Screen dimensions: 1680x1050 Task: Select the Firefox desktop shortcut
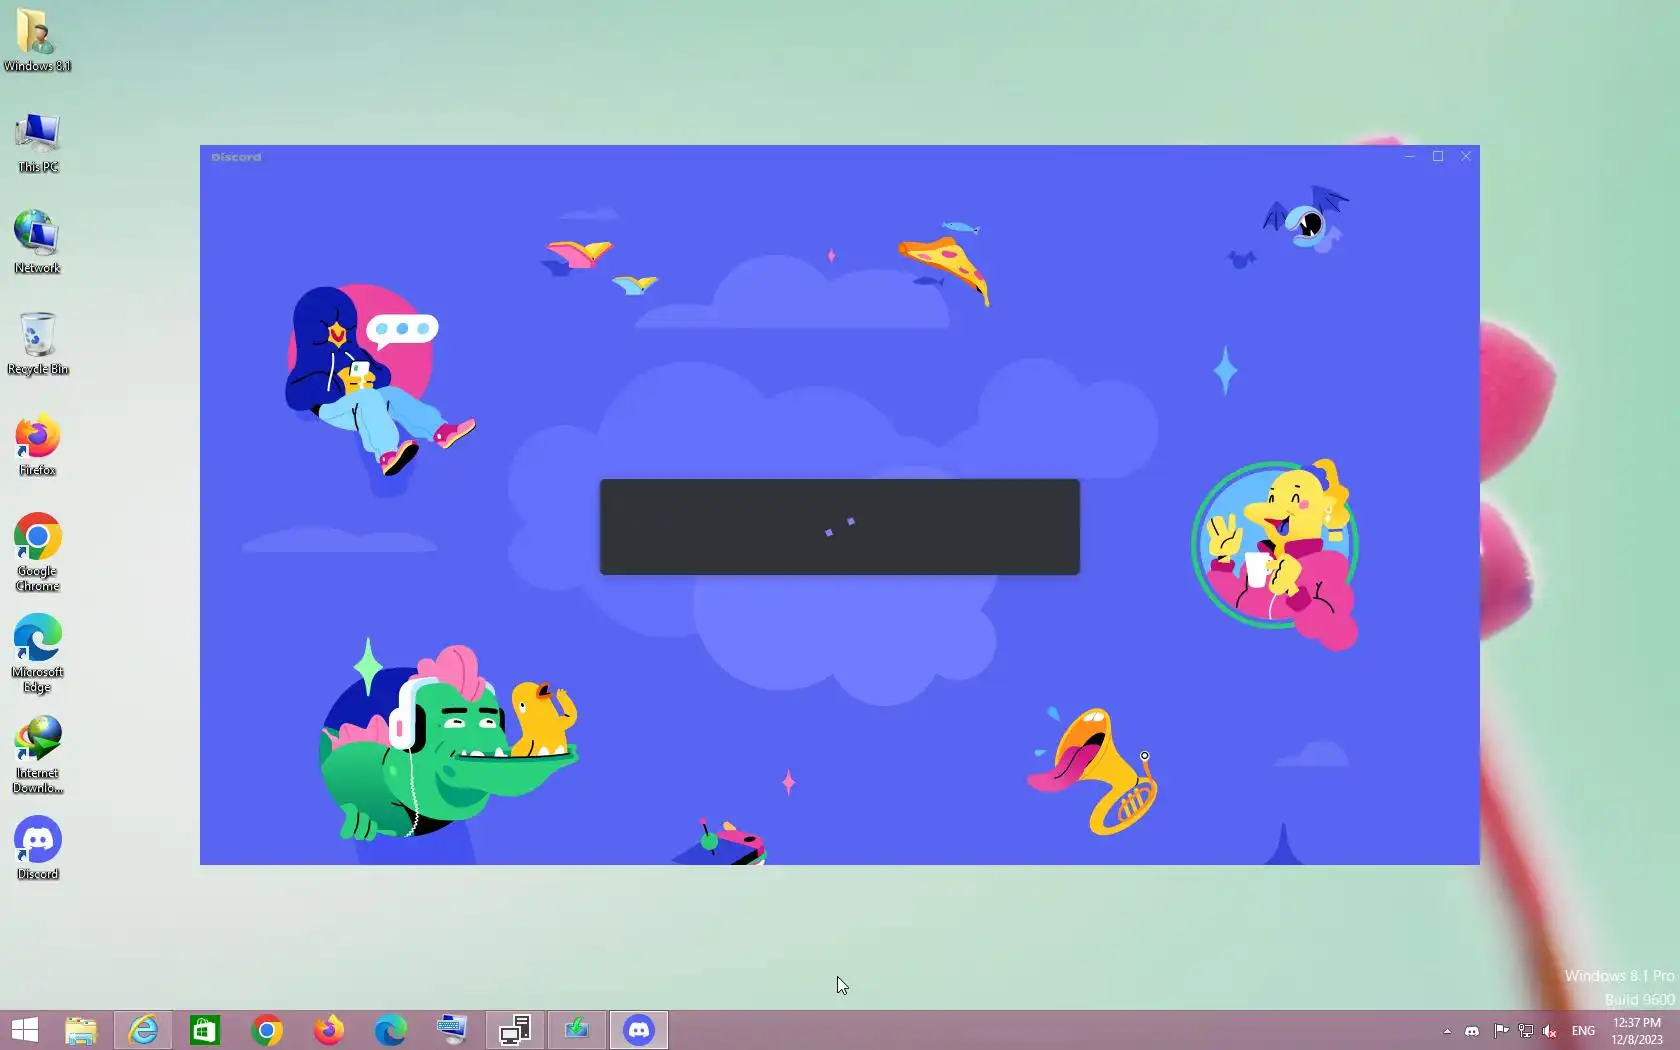point(37,444)
